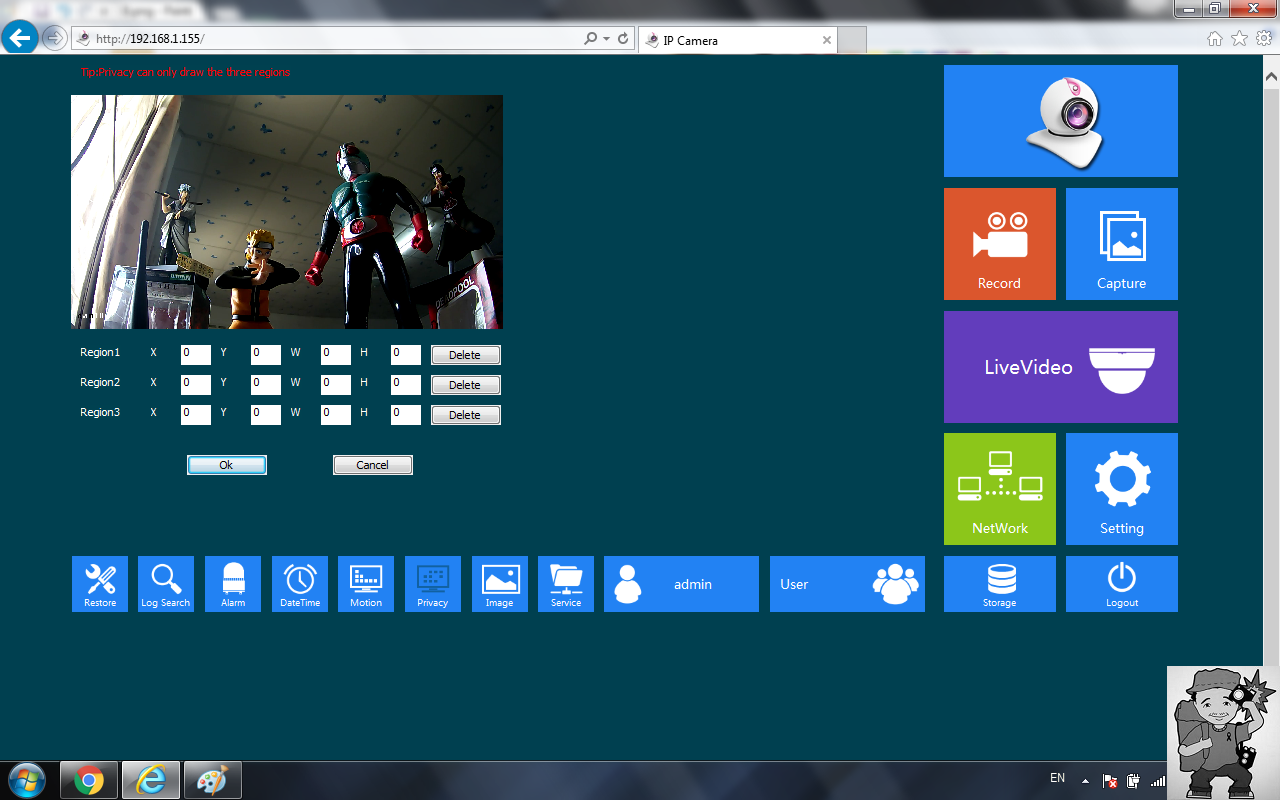Delete Region3 with its Delete button

point(465,415)
